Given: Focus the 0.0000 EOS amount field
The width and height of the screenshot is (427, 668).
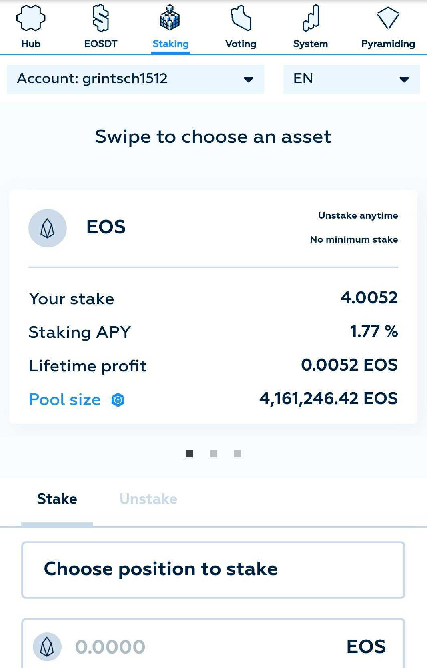Looking at the screenshot, I should pyautogui.click(x=213, y=645).
